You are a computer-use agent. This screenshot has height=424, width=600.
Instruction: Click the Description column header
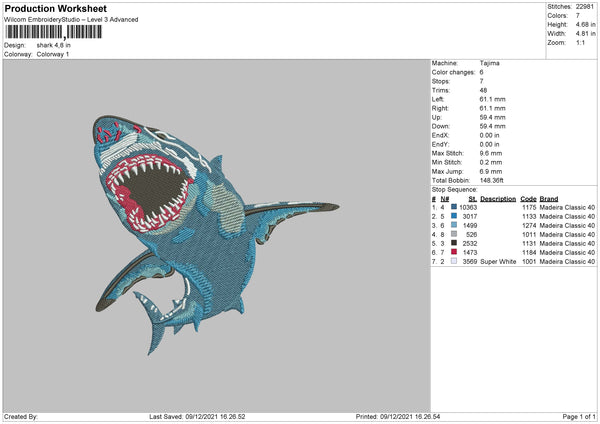coord(497,198)
